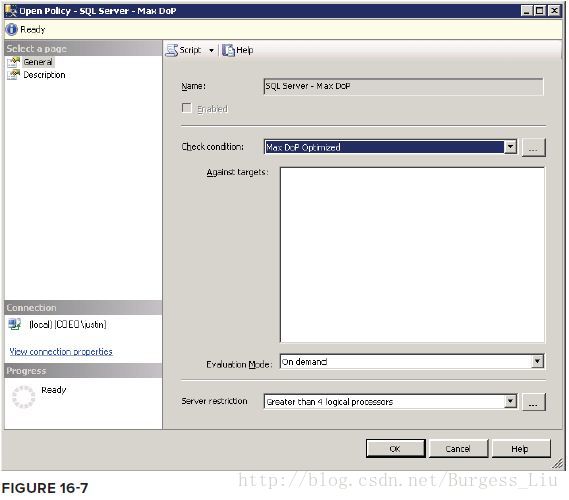Click the Ready info icon in status bar
Screen dimensions: 569x500
tap(12, 29)
